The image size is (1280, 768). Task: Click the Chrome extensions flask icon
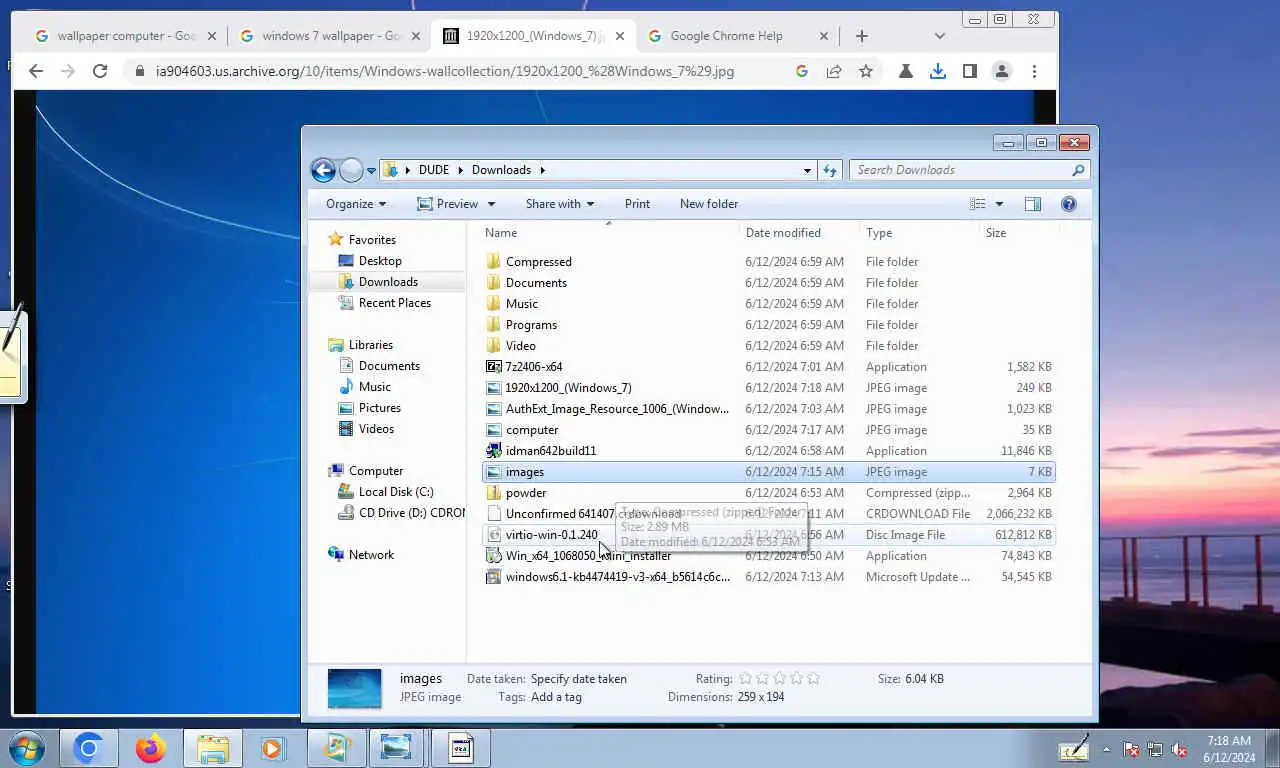(906, 71)
